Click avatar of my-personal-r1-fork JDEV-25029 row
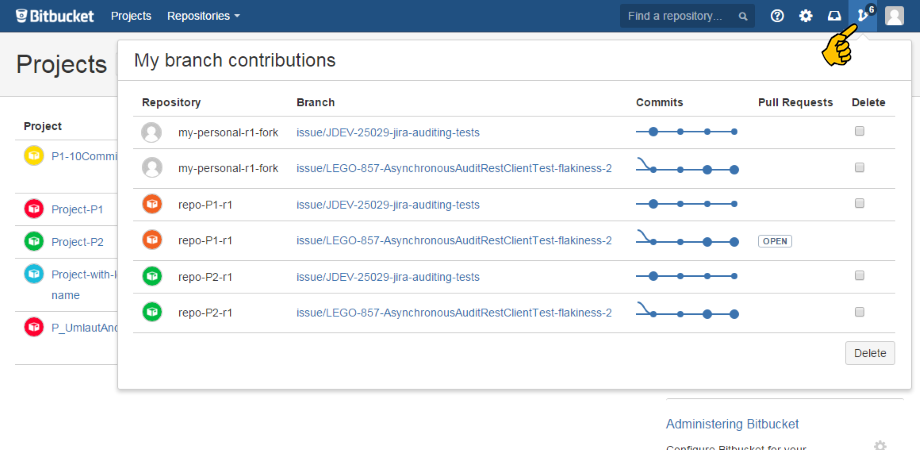 pos(151,133)
